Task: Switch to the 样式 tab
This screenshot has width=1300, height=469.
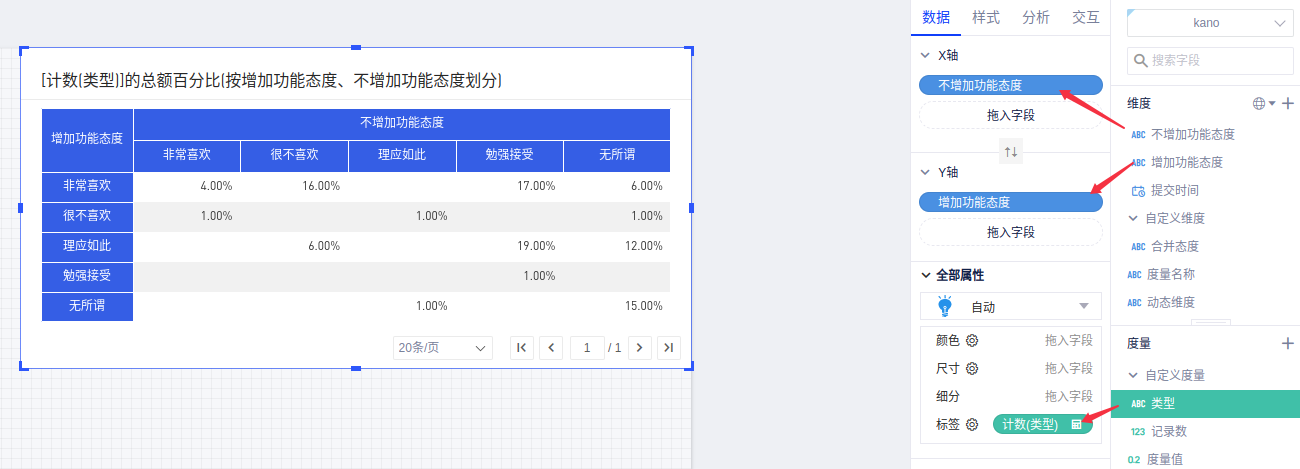Action: click(x=986, y=17)
